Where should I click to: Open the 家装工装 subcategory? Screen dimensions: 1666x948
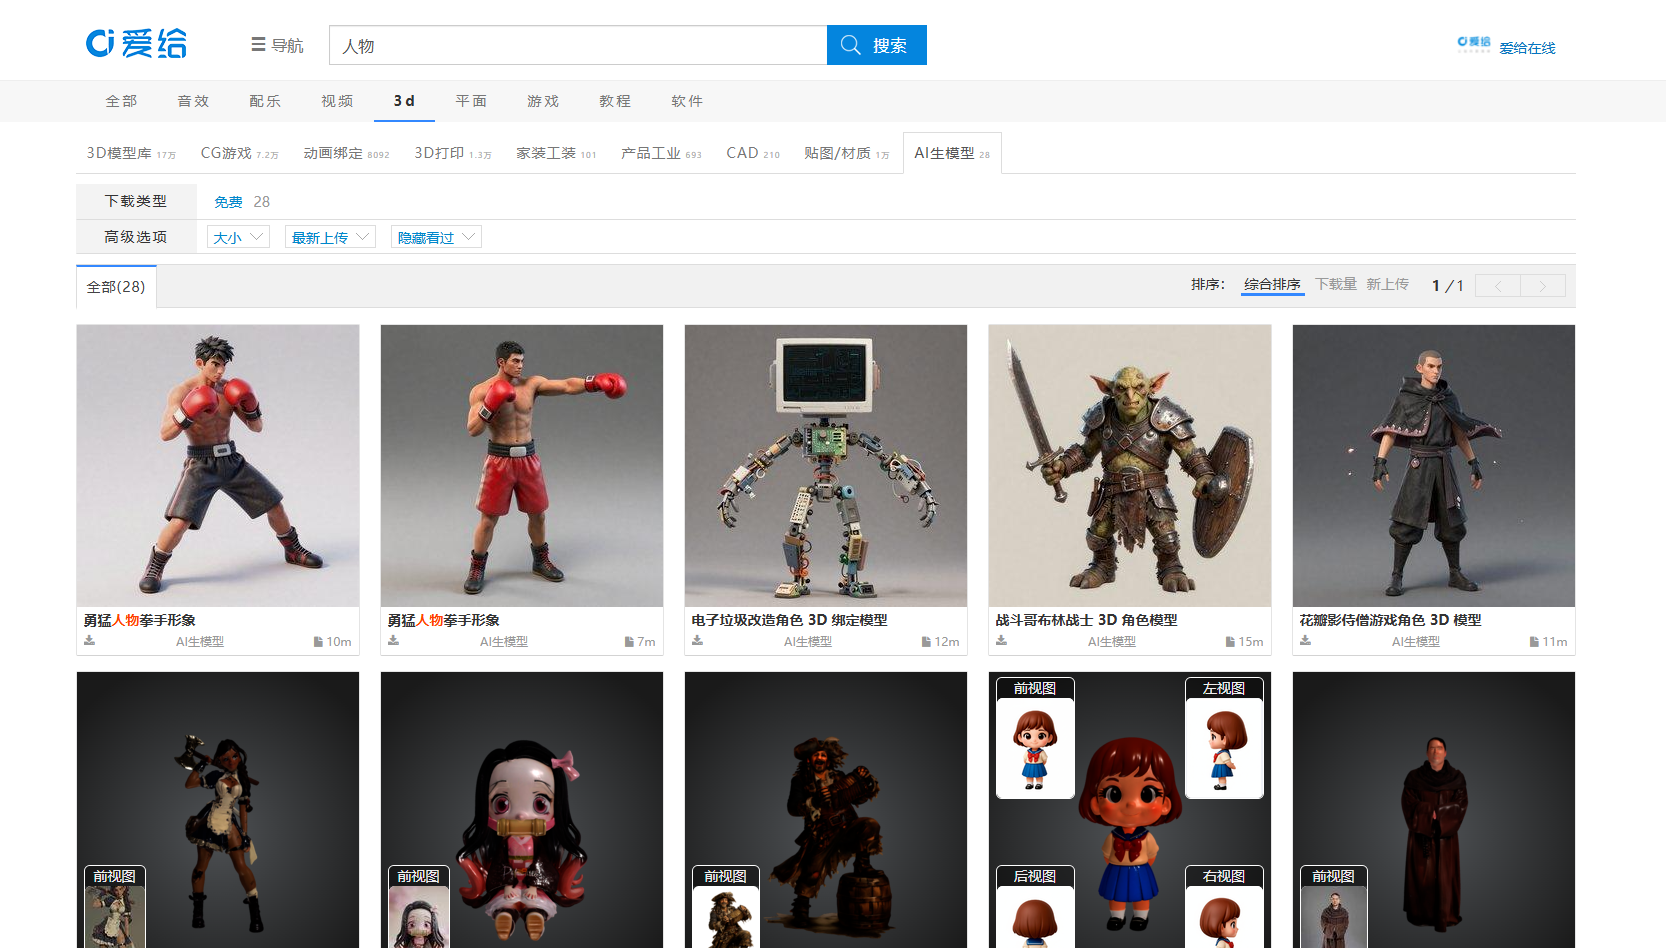coord(556,153)
